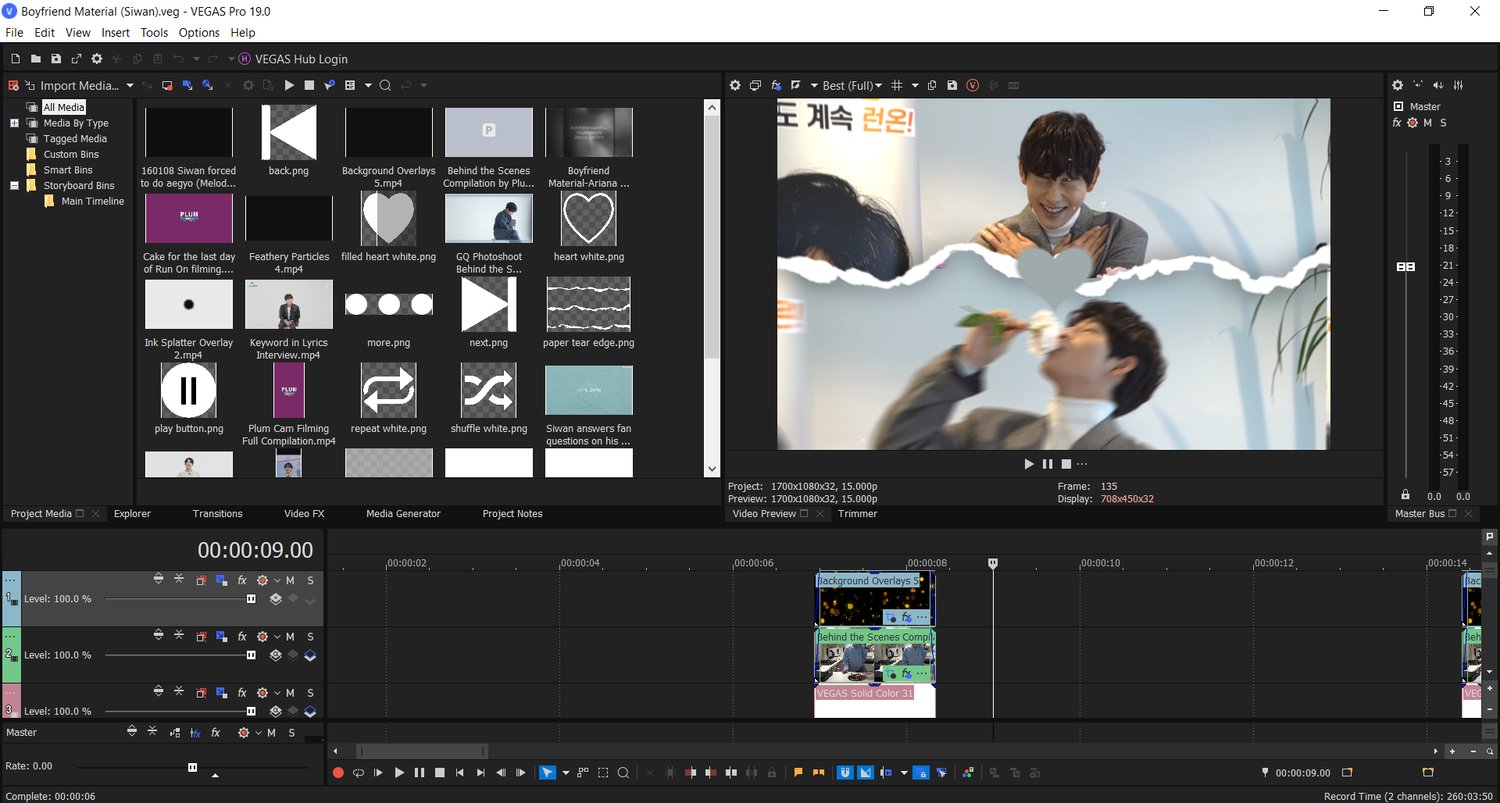Open video preview properties gear
Screen dimensions: 1500x803
click(735, 85)
